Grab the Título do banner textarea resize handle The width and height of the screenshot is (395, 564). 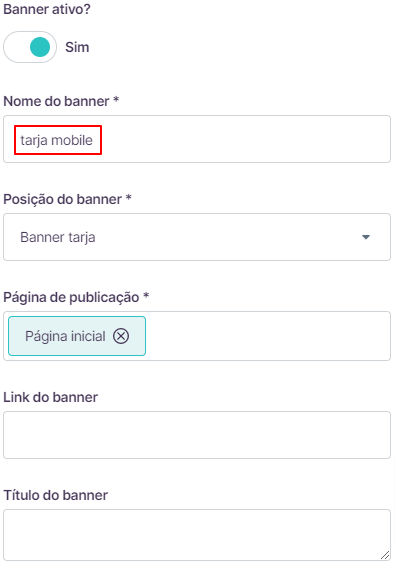[385, 555]
